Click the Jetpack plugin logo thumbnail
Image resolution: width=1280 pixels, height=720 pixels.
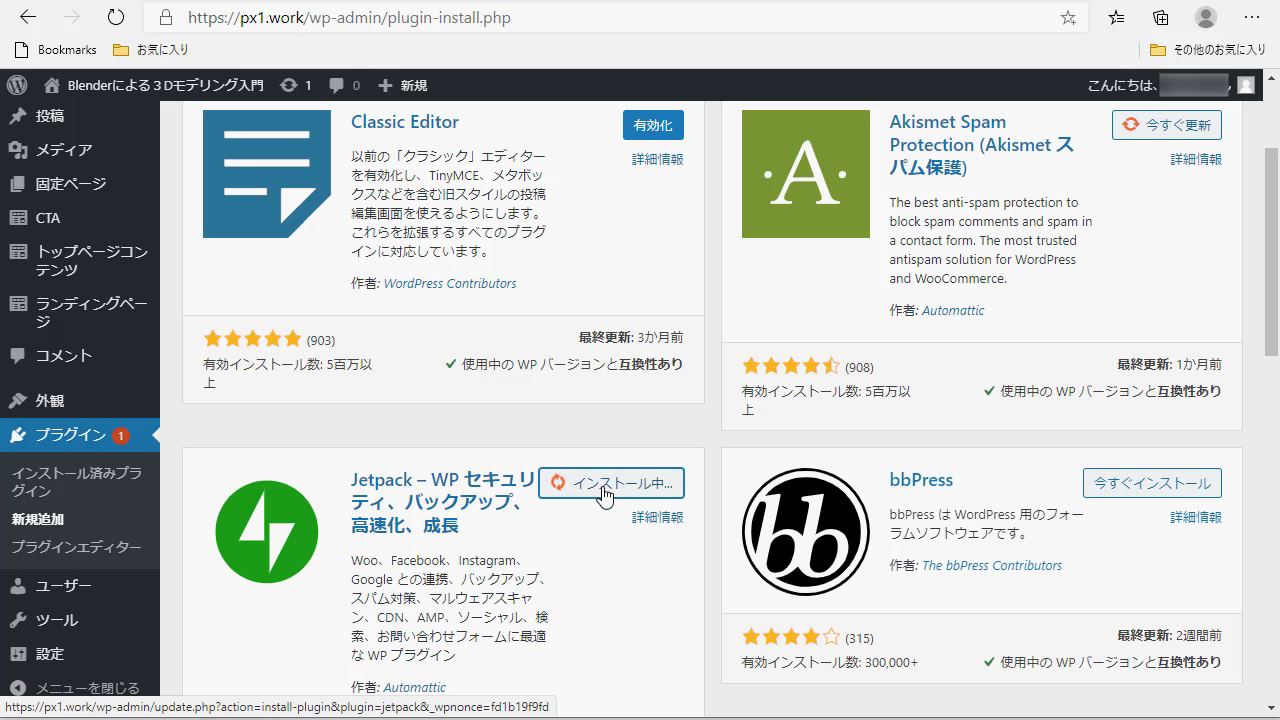pyautogui.click(x=266, y=531)
